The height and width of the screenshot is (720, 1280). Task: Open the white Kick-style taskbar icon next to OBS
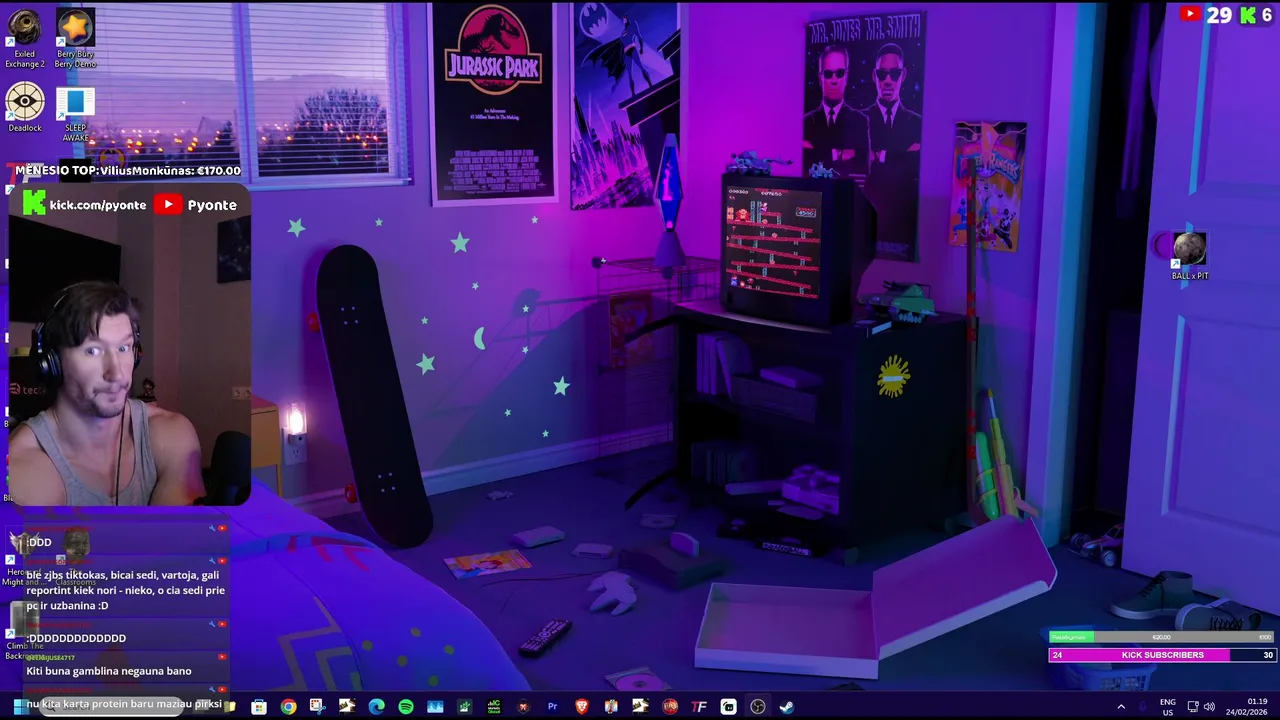point(729,707)
